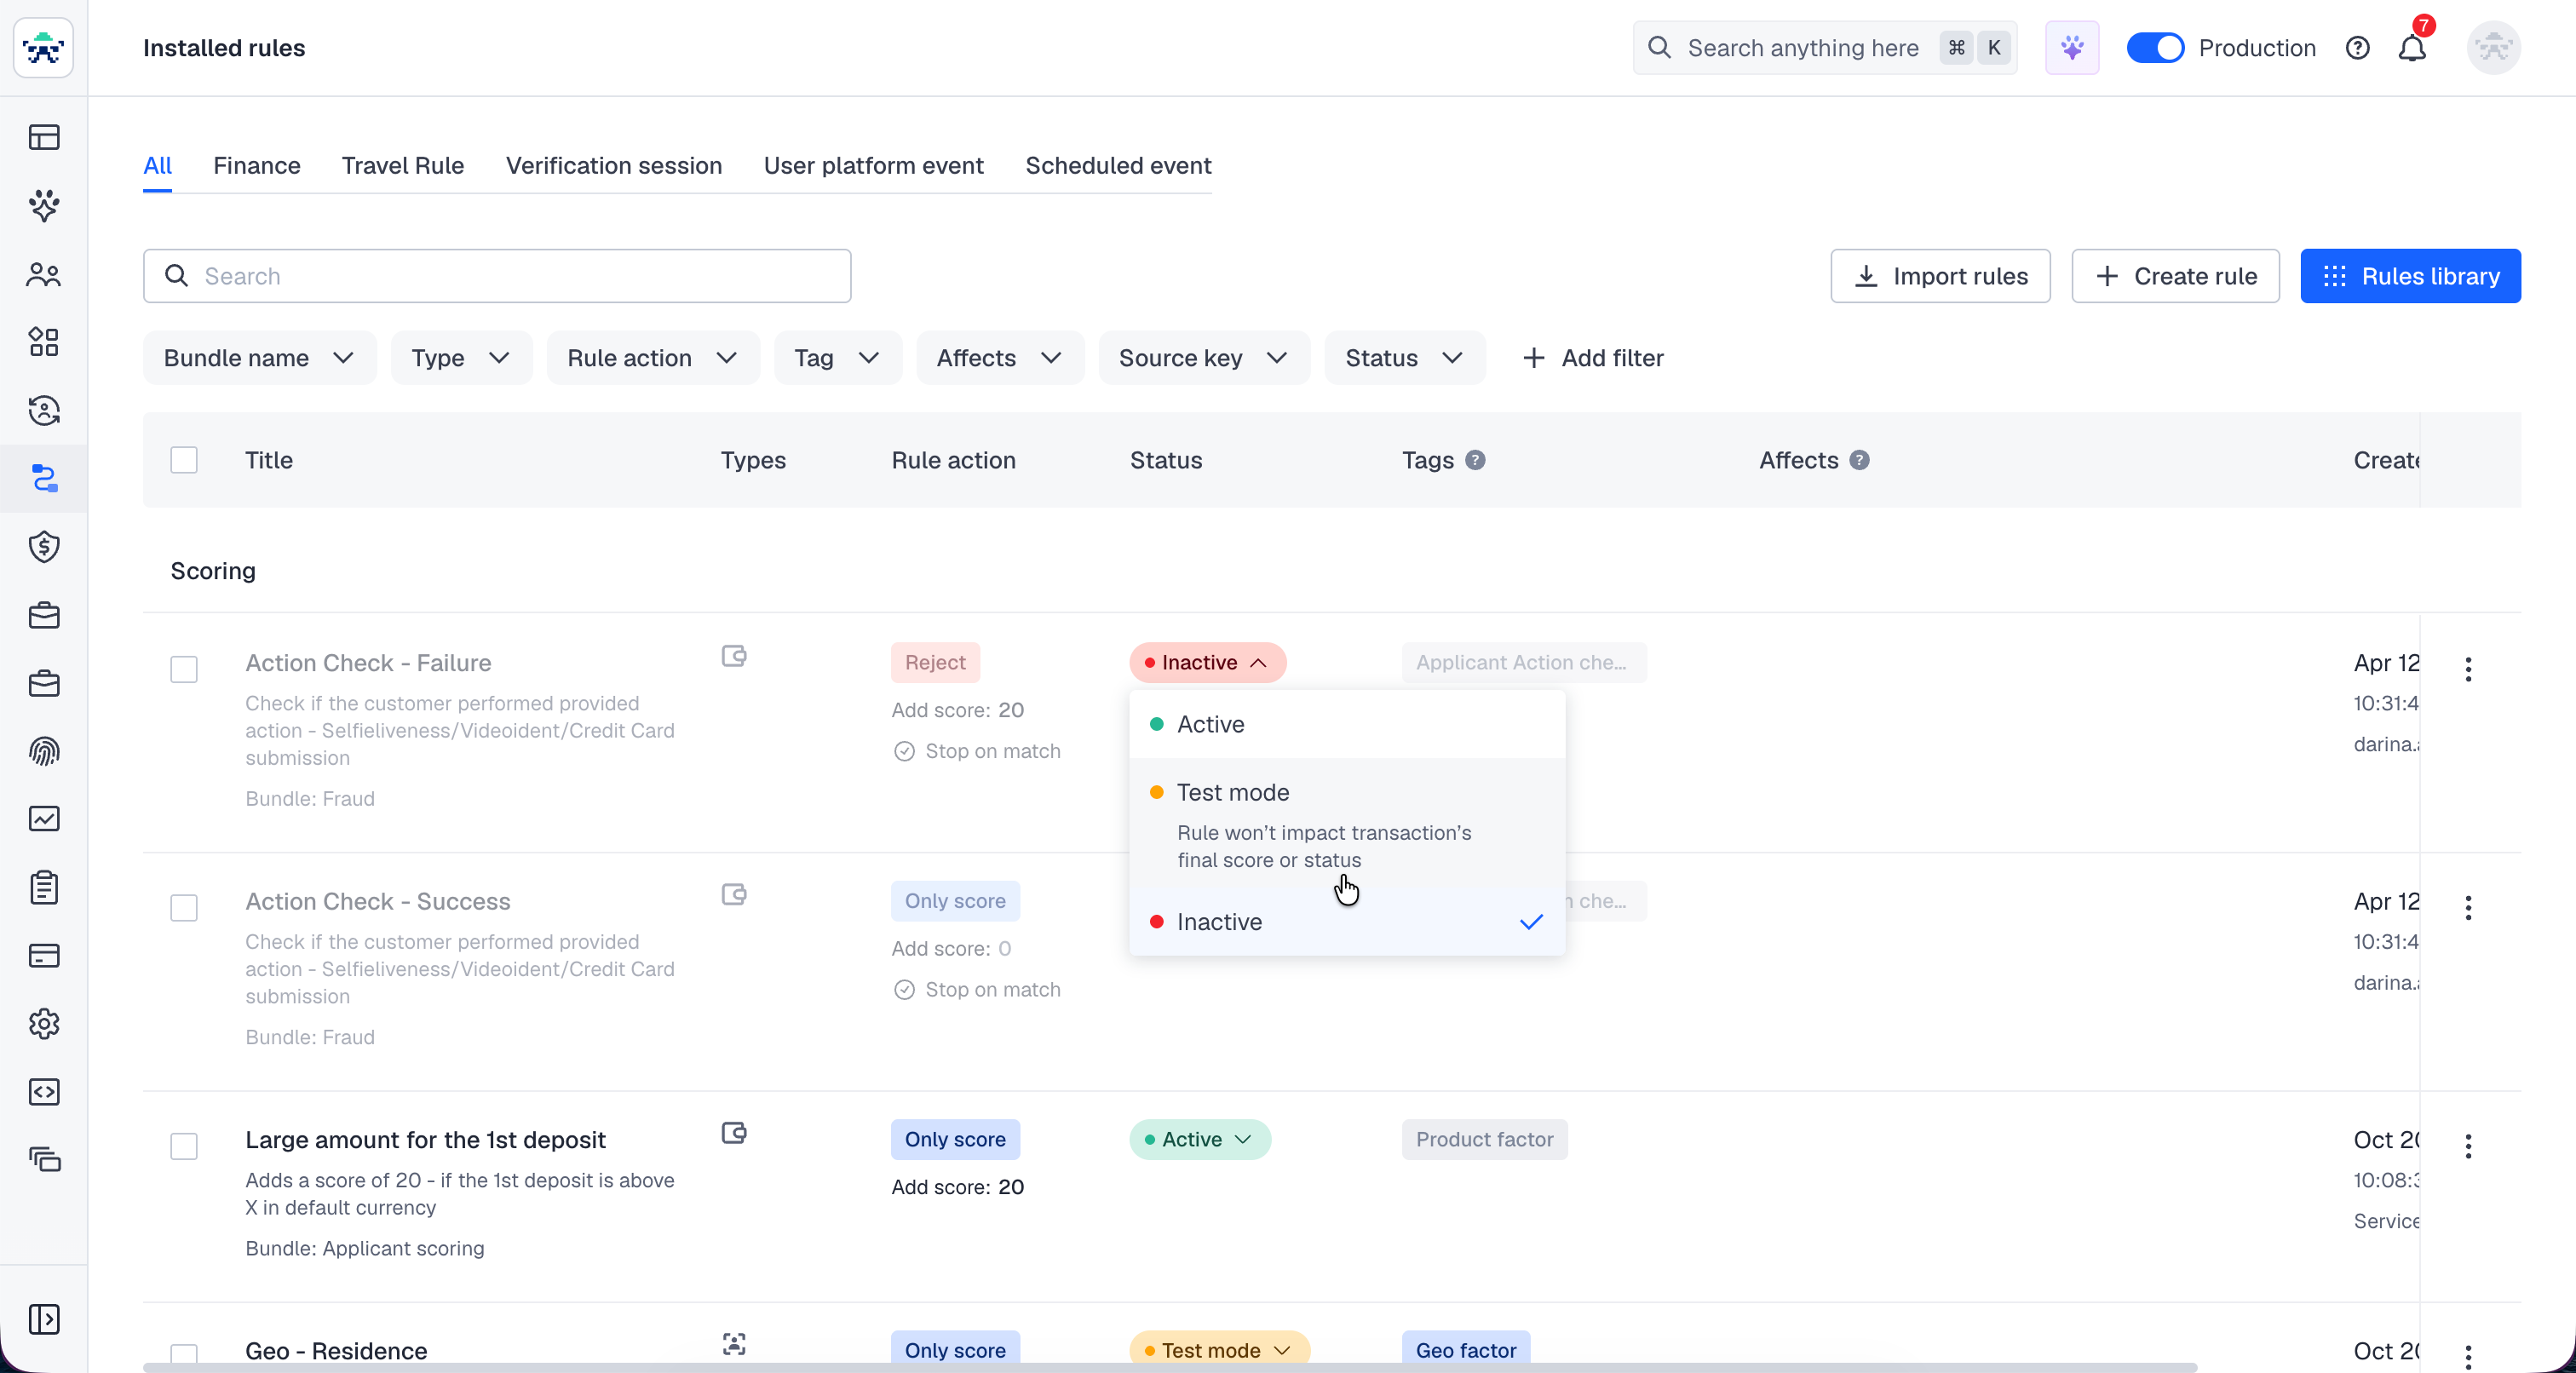
Task: Open the settings gear in sidebar
Action: 44,1023
